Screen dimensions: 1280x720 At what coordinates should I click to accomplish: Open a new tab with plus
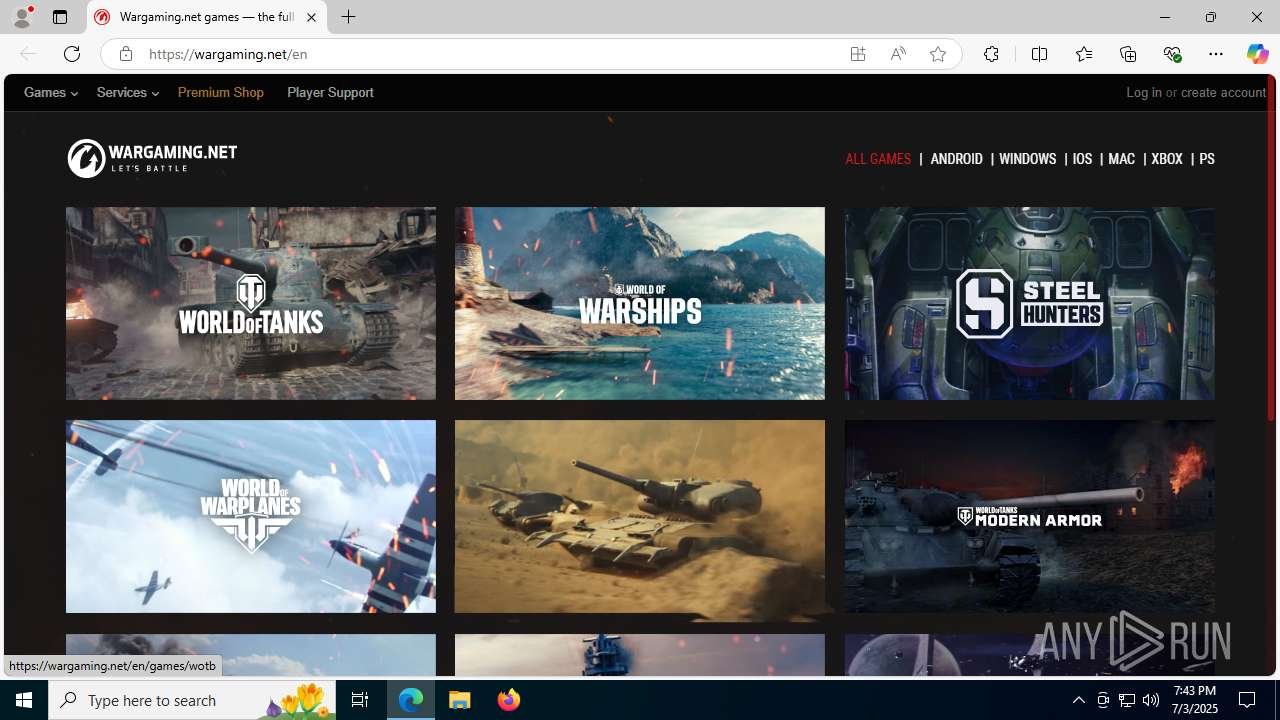pyautogui.click(x=348, y=17)
